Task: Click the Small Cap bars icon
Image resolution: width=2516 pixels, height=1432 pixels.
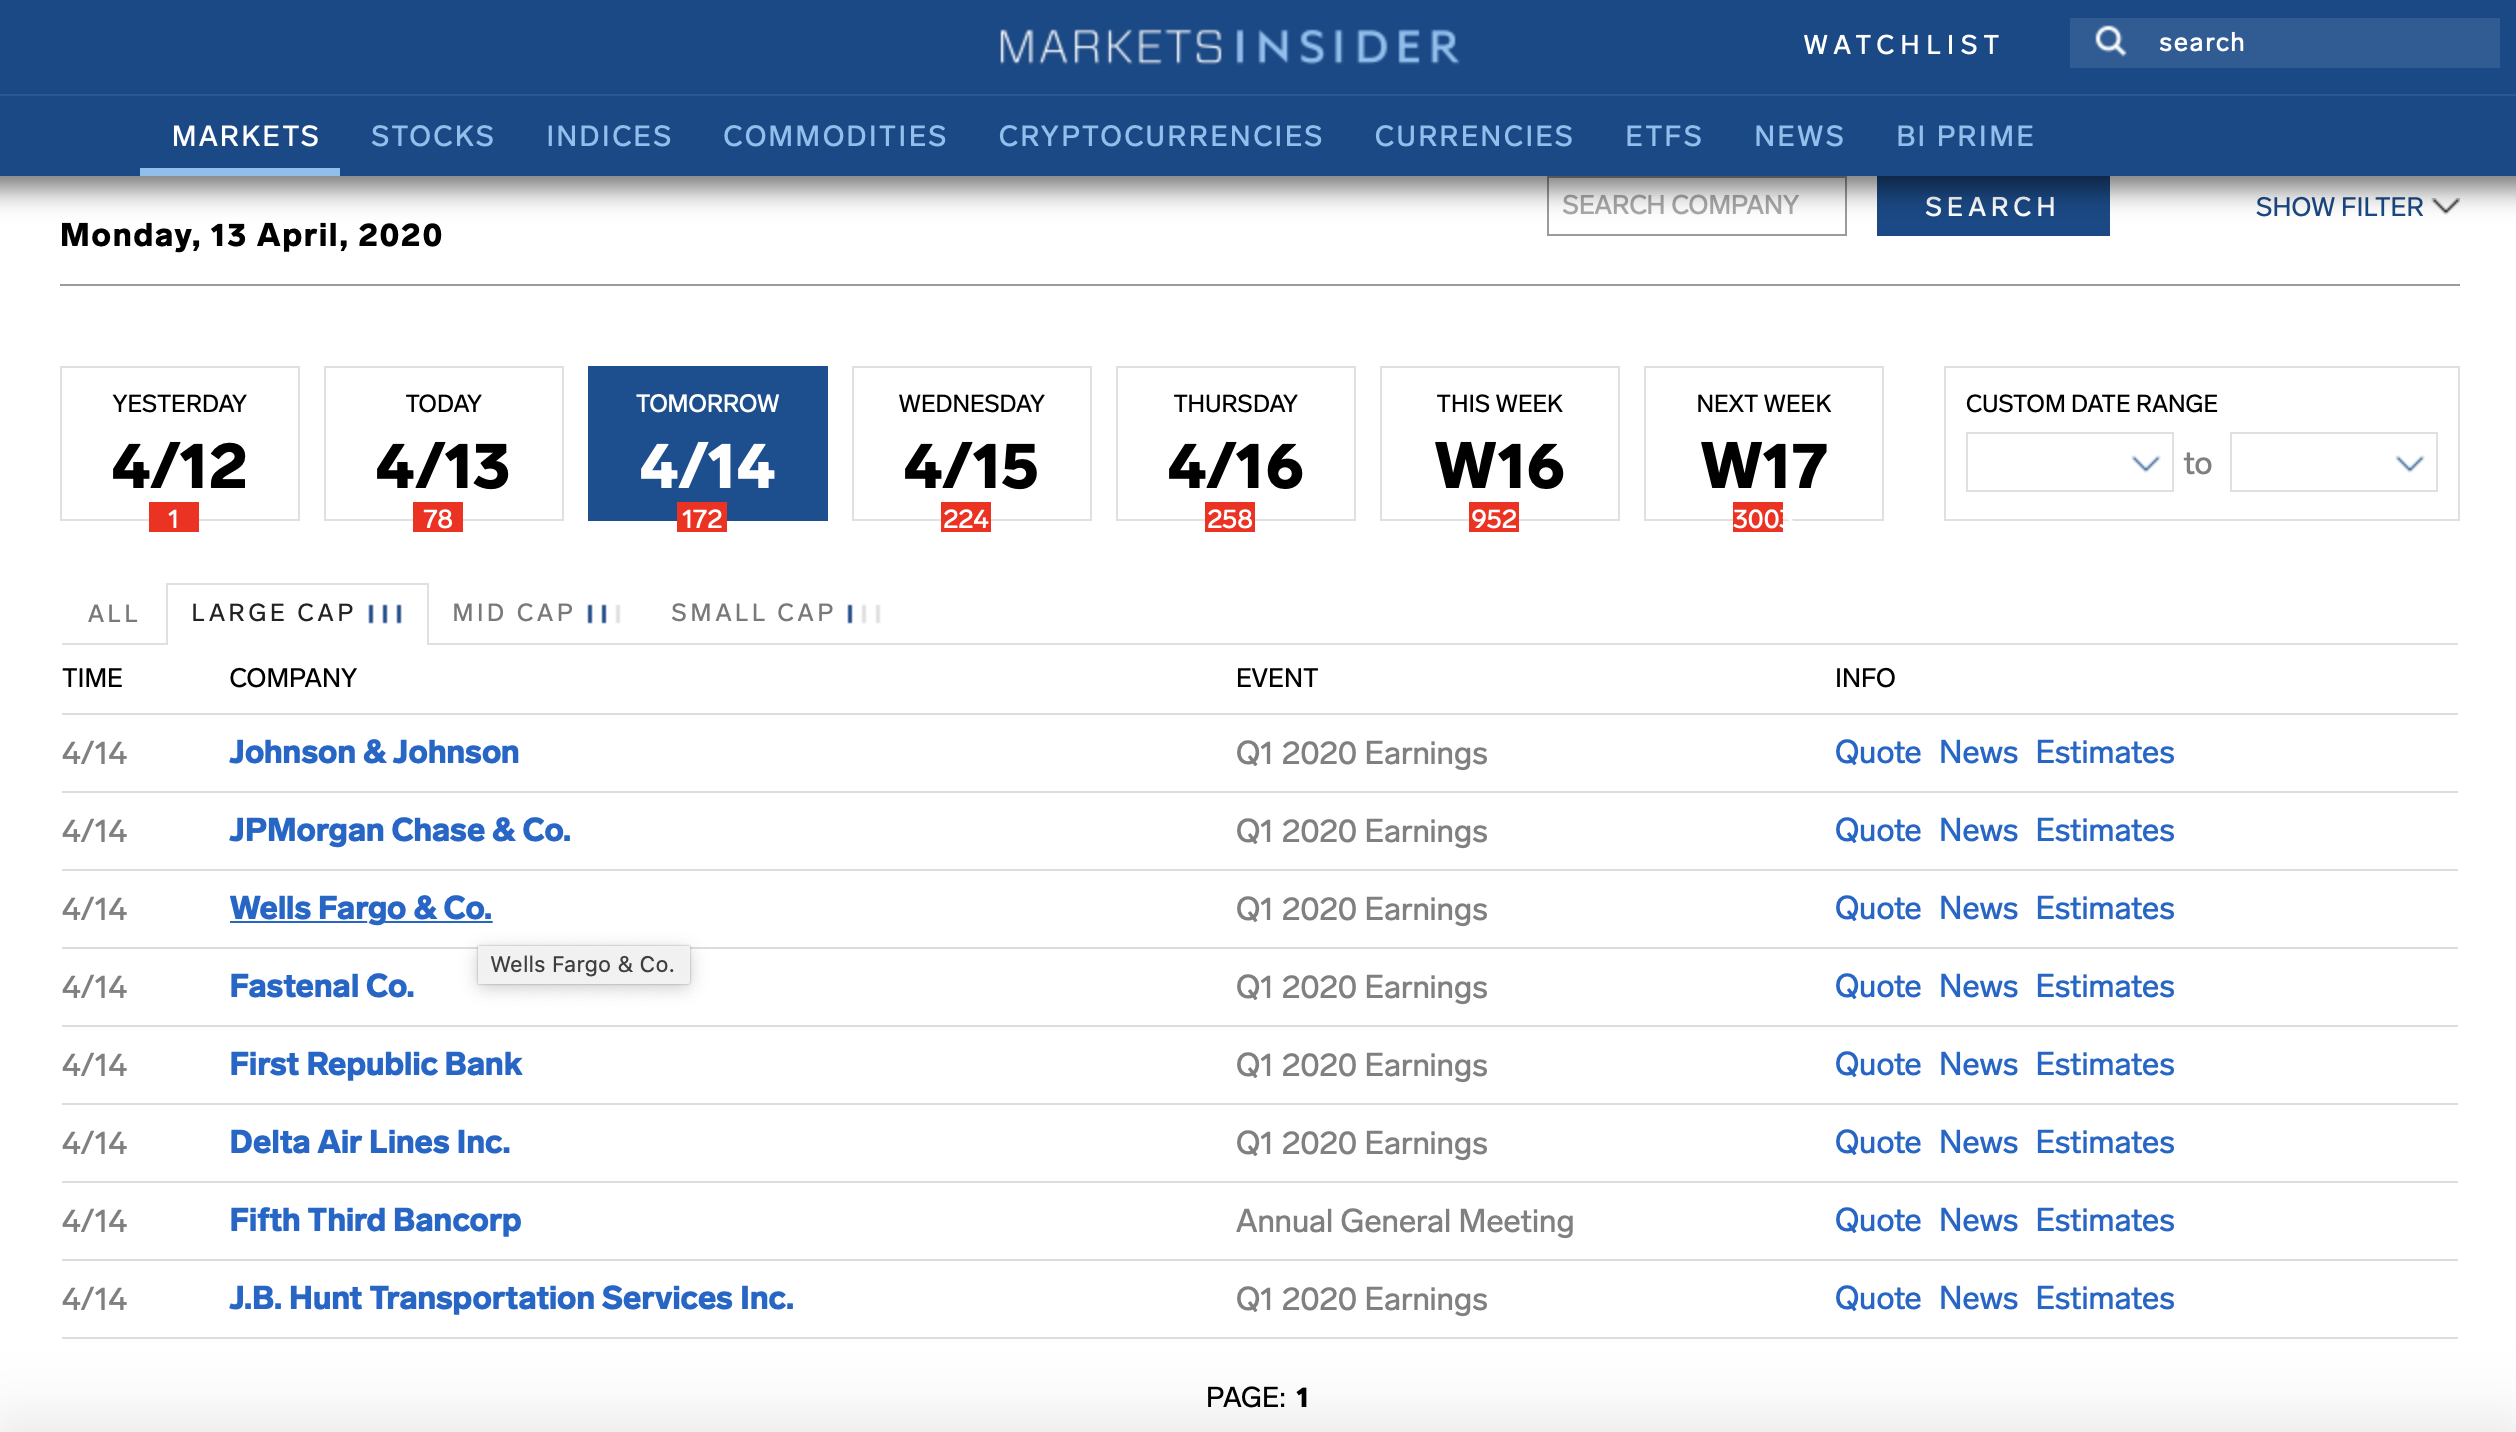Action: coord(864,613)
